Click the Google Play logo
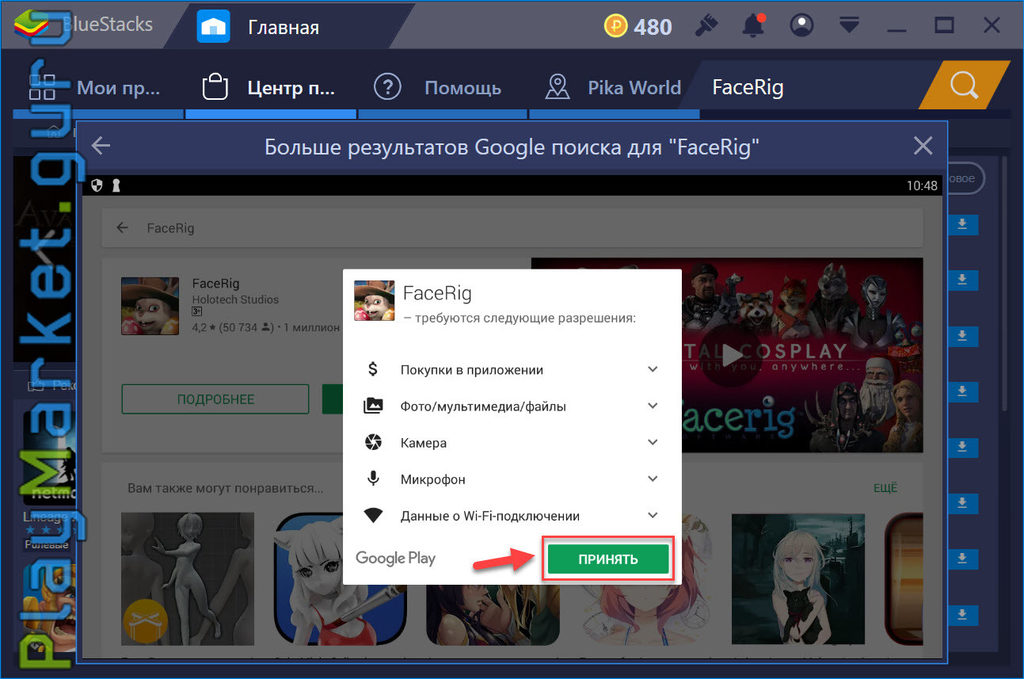Image resolution: width=1024 pixels, height=679 pixels. tap(395, 558)
